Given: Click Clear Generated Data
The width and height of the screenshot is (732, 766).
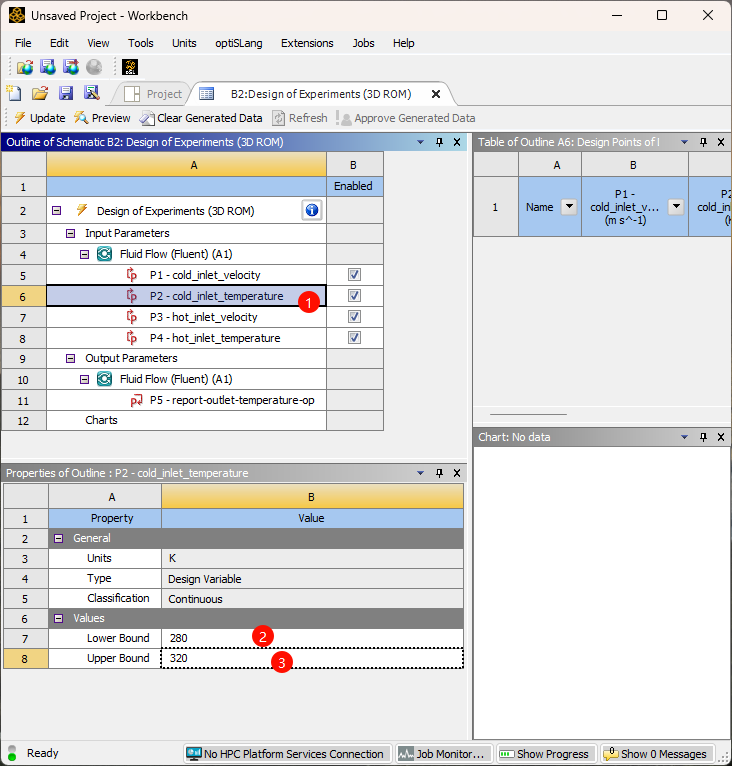Looking at the screenshot, I should (x=201, y=118).
